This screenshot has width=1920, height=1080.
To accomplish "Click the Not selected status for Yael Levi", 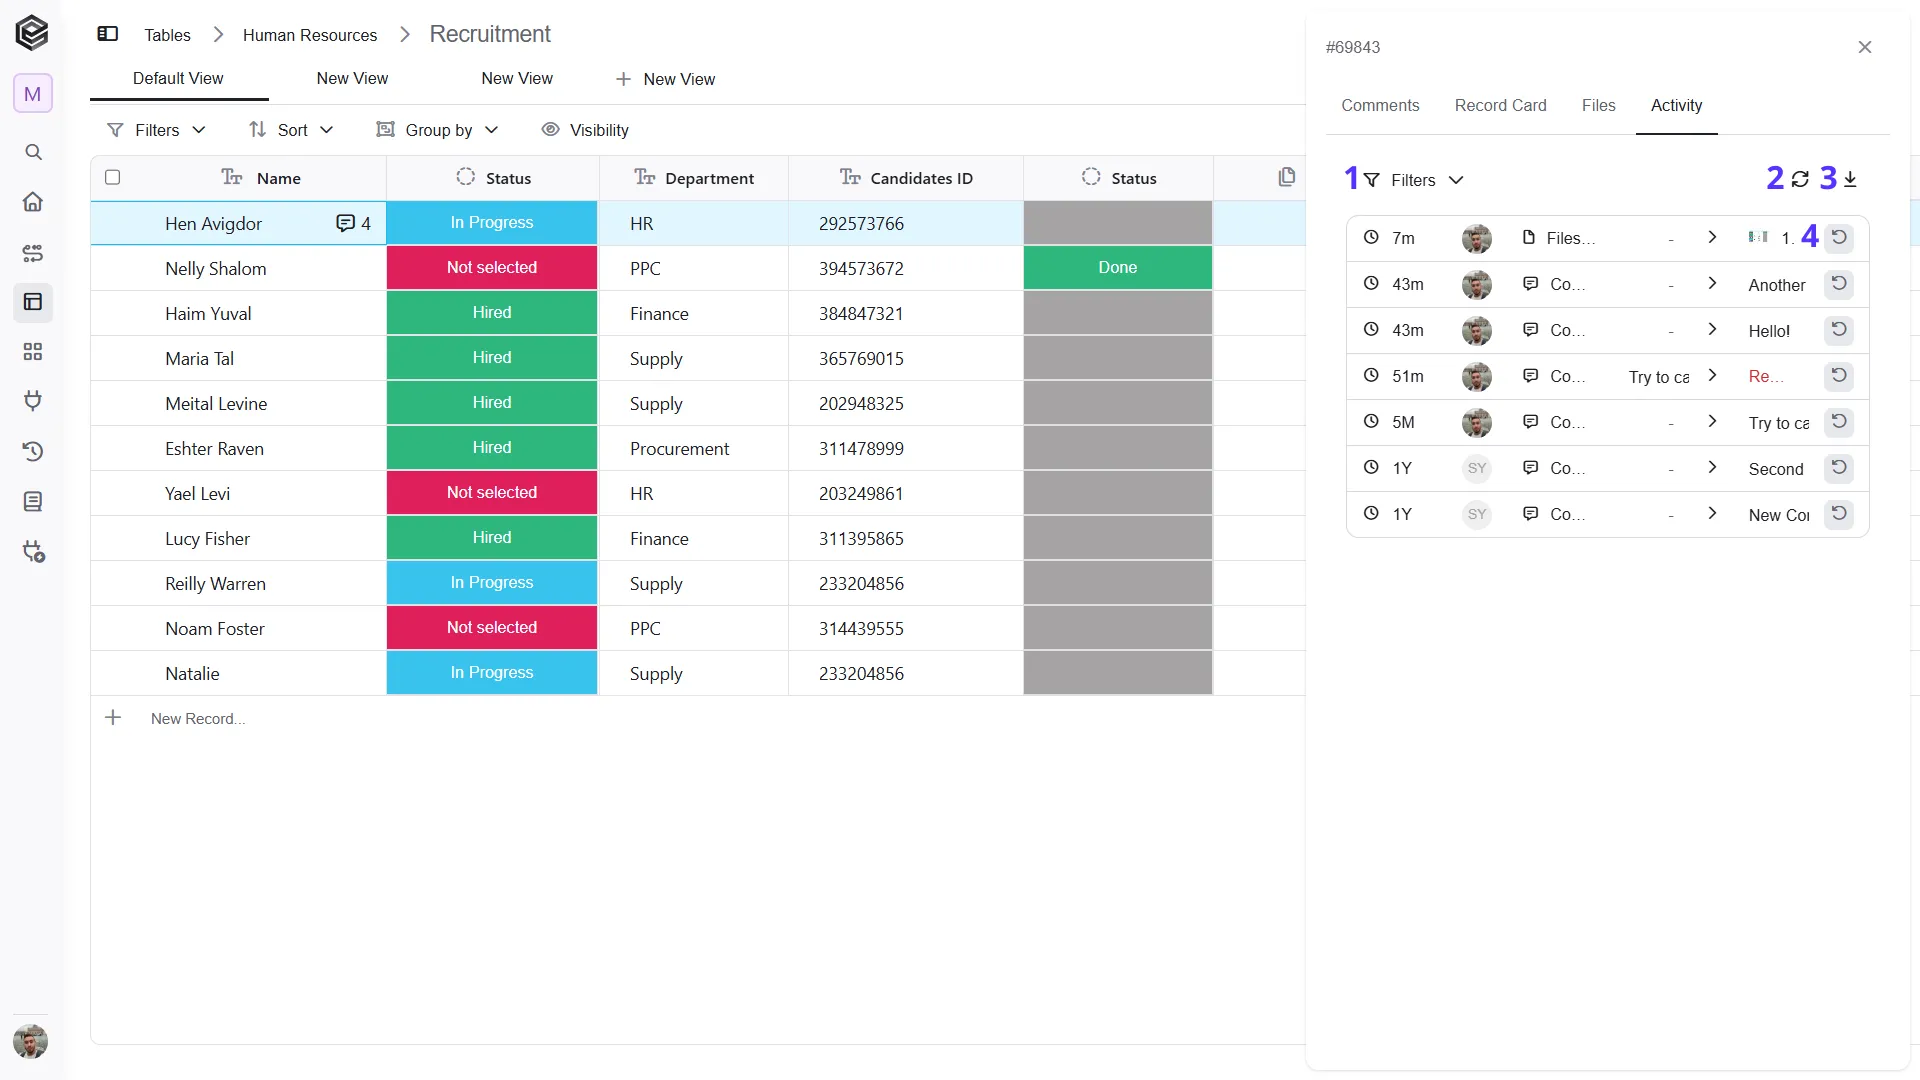I will point(492,493).
